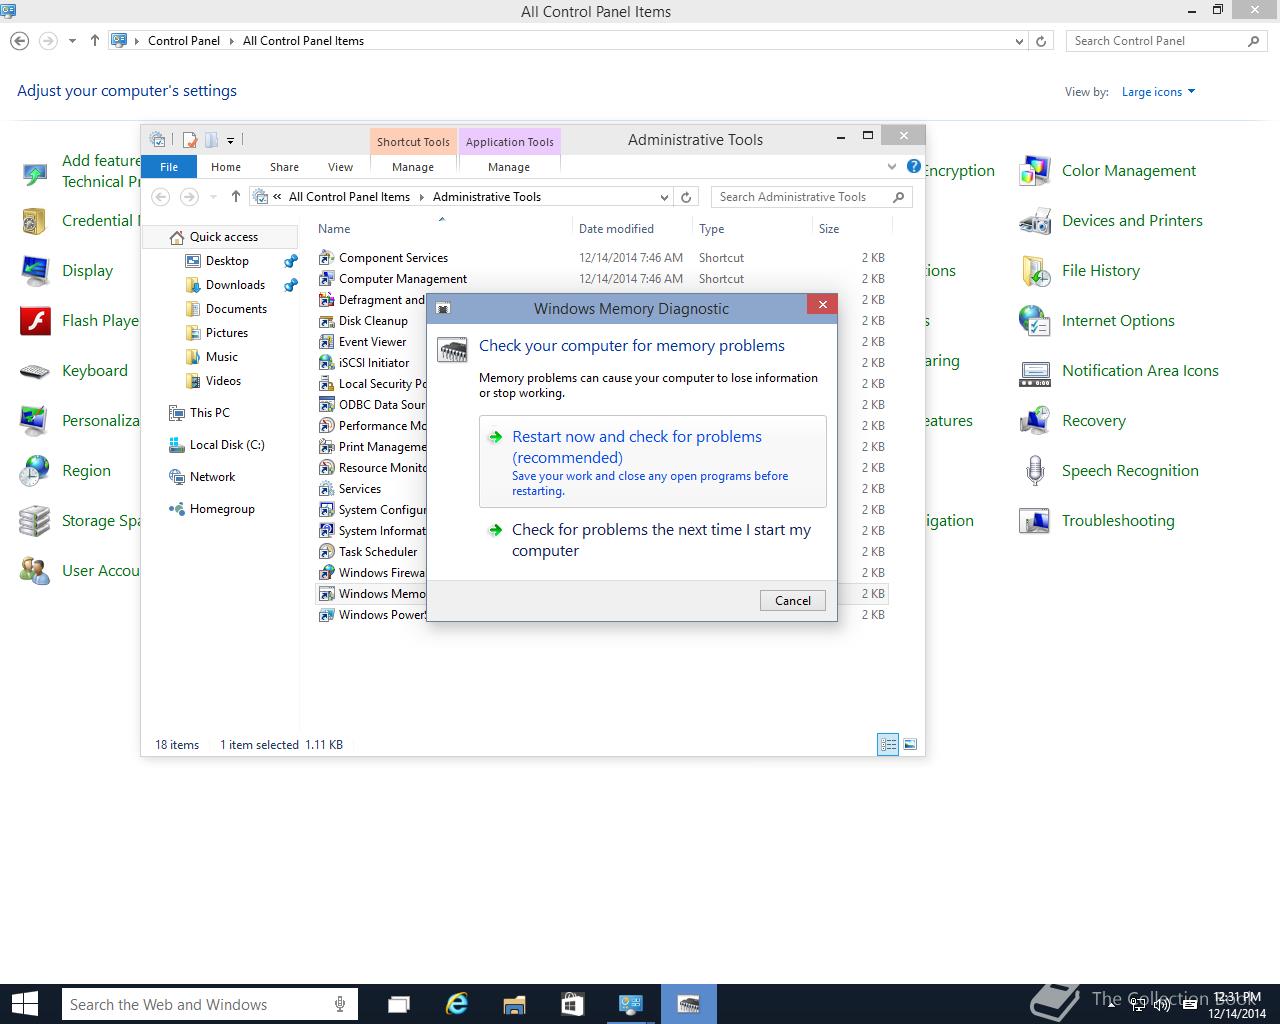The height and width of the screenshot is (1024, 1280).
Task: Refresh the Administrative Tools folder
Action: (686, 197)
